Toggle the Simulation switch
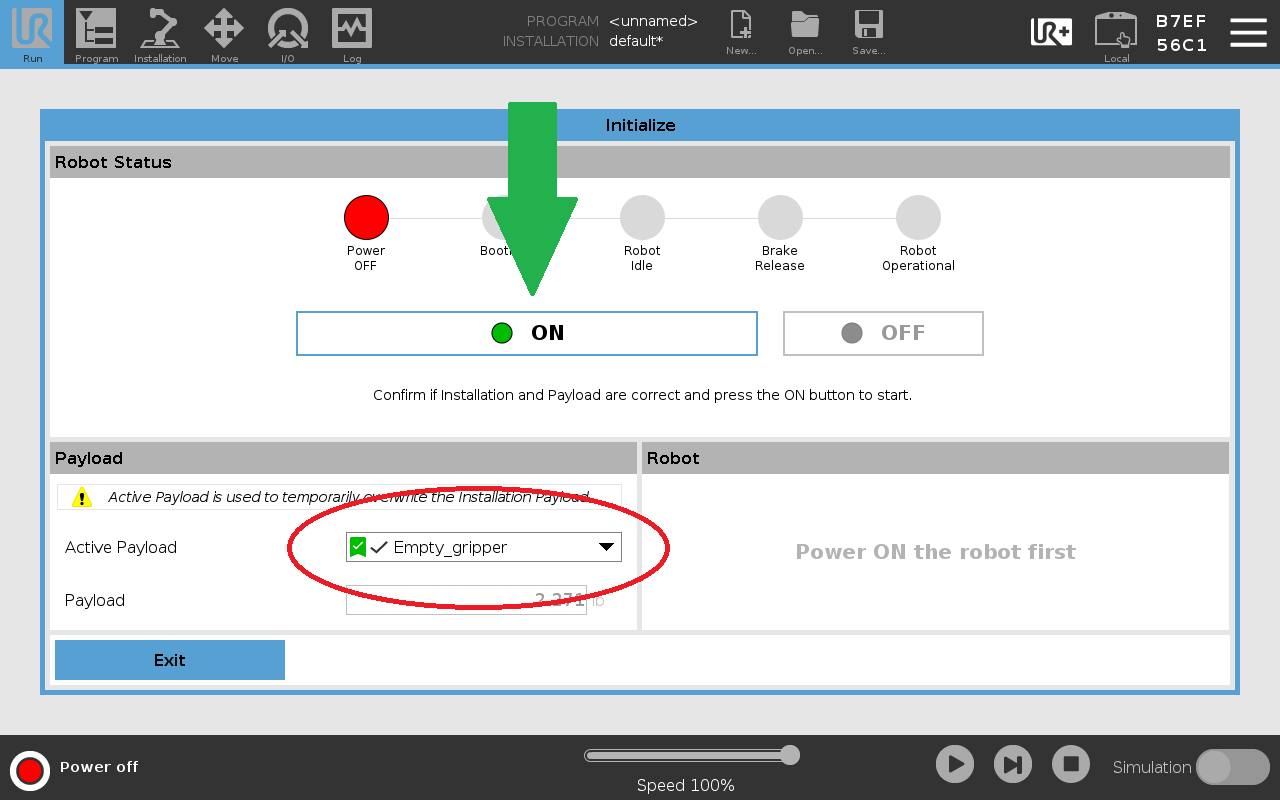1280x800 pixels. click(x=1232, y=767)
